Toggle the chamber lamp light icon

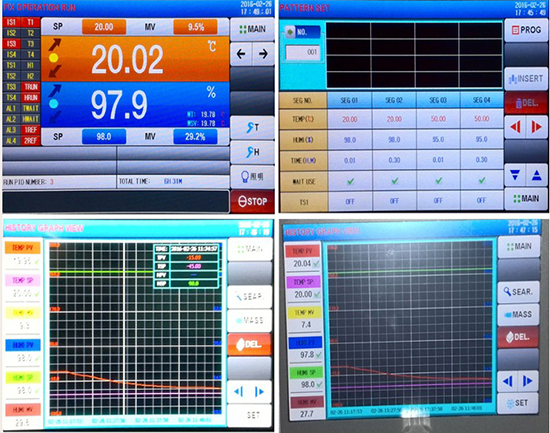point(253,176)
